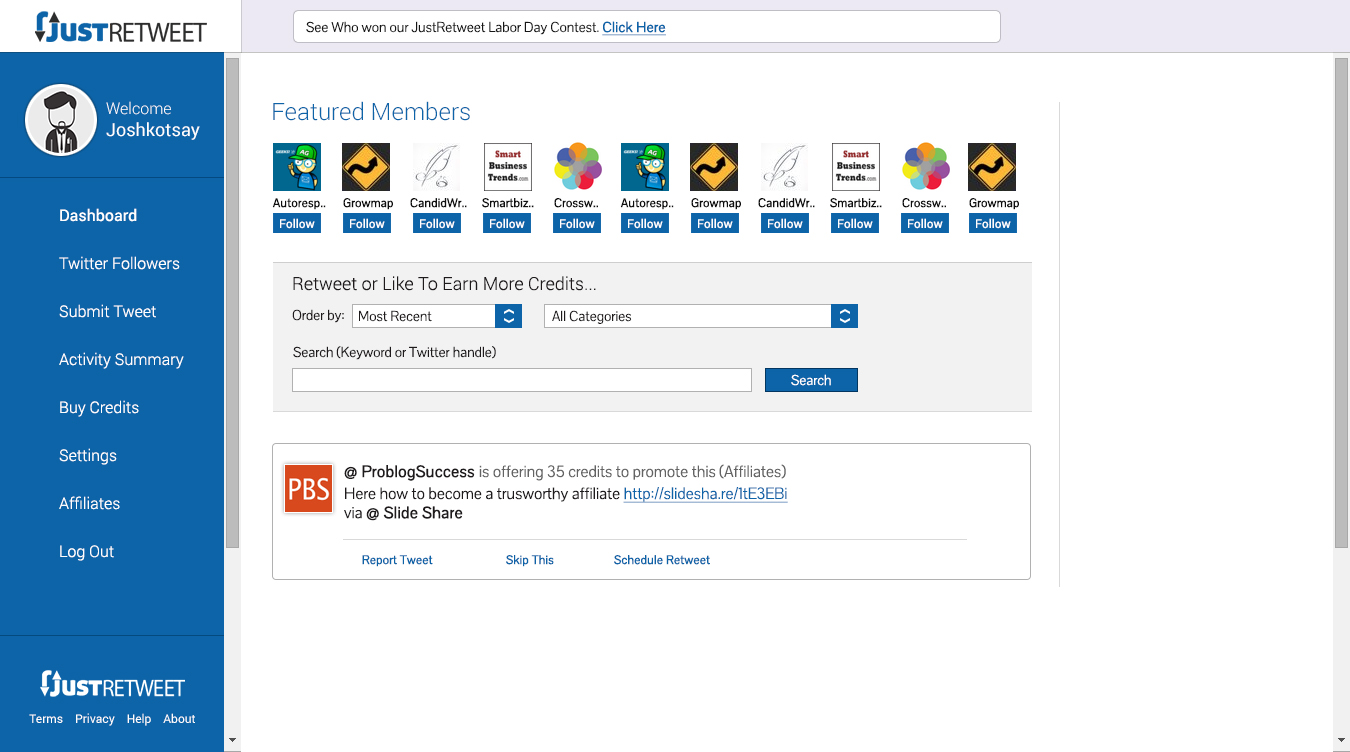Focus the keyword or Twitter handle search field
The image size is (1350, 752).
click(521, 380)
